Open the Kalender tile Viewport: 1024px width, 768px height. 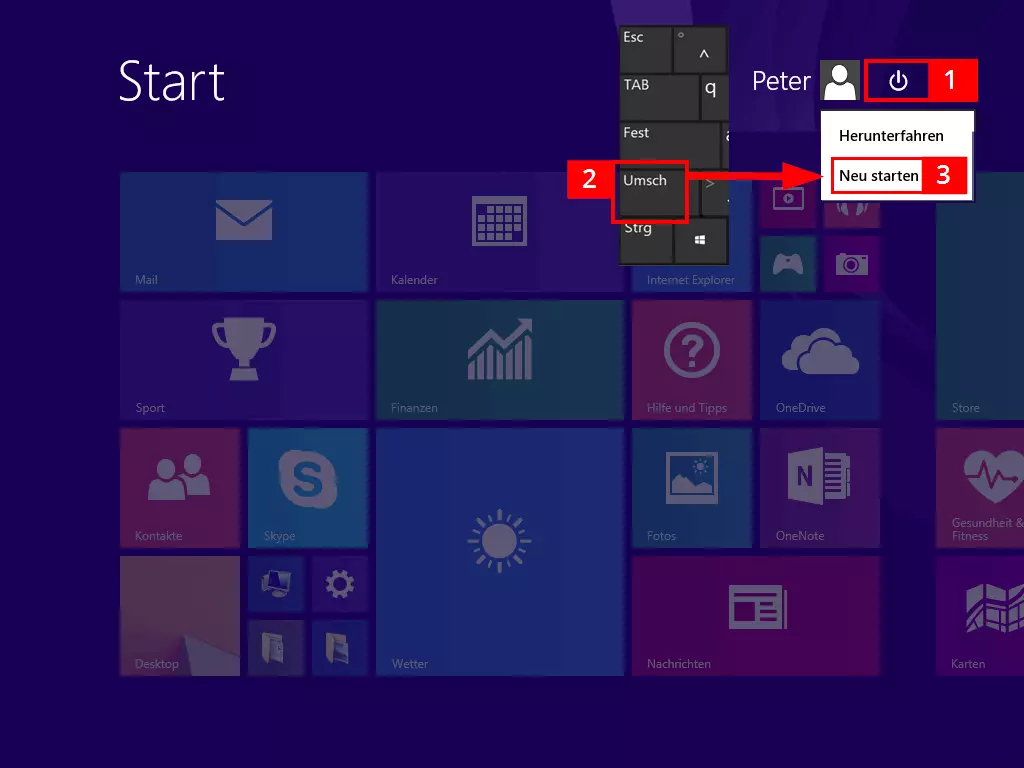coord(499,232)
